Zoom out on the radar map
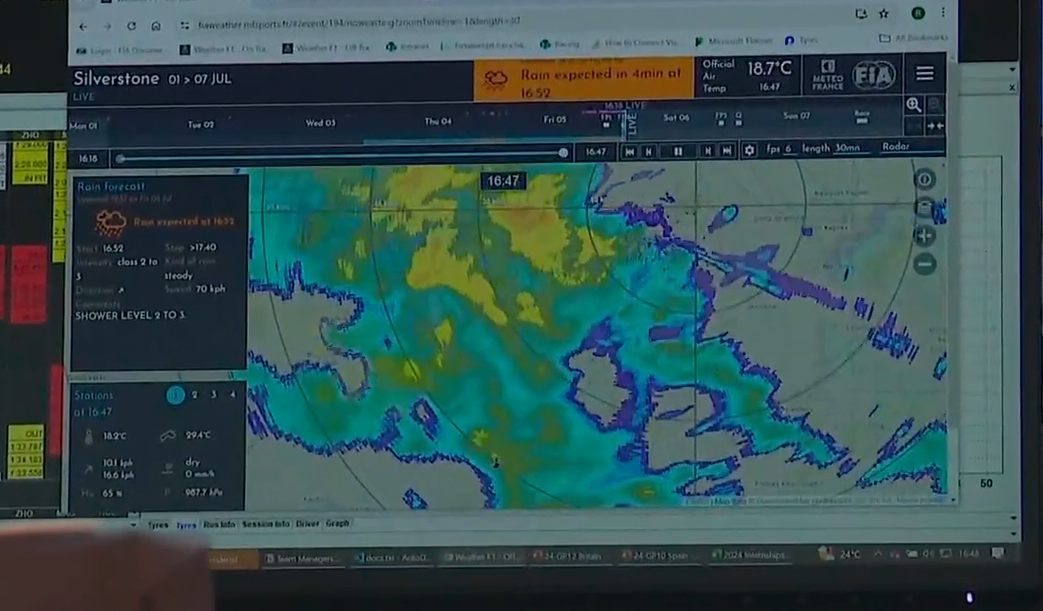Image resolution: width=1043 pixels, height=611 pixels. click(x=925, y=264)
